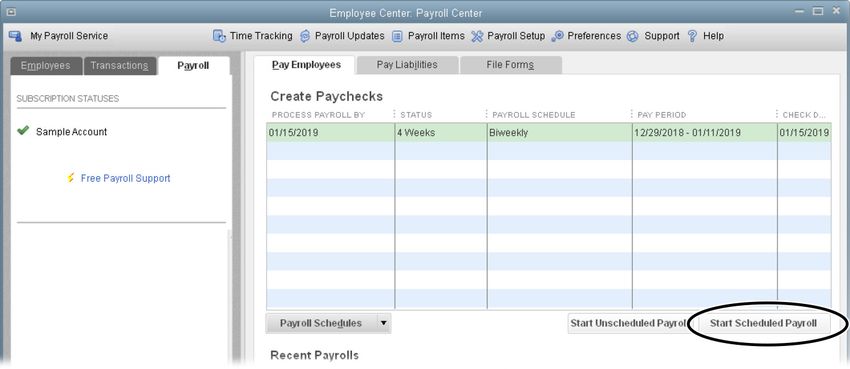Click the Status column header
Viewport: 850px width, 369px height.
[416, 115]
